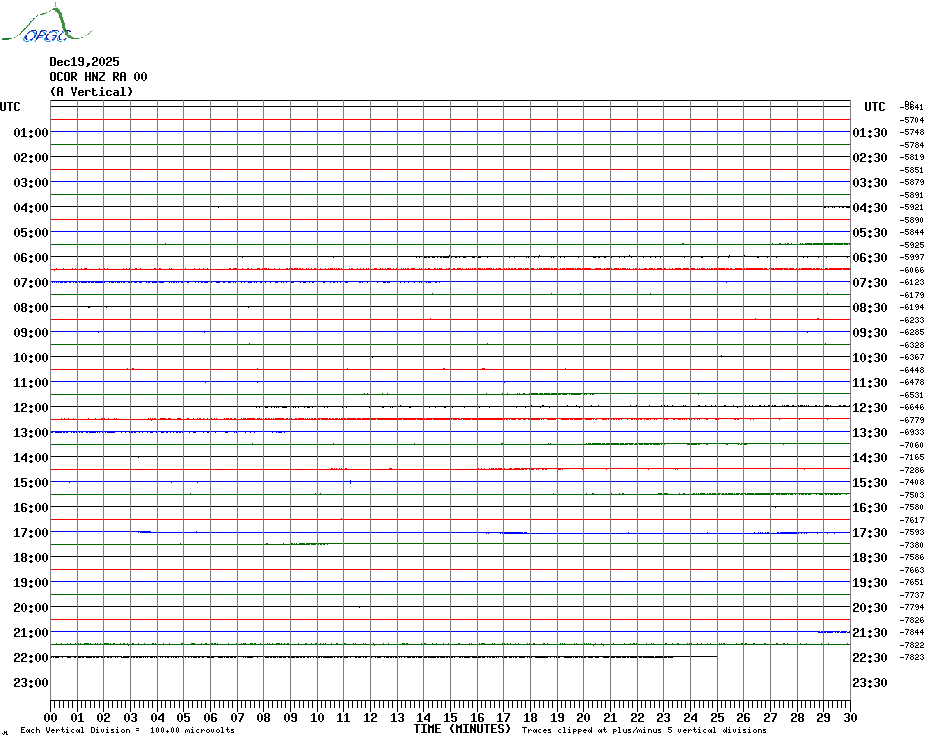930x744 pixels.
Task: Select the -7844 amplitude value on right
Action: (x=912, y=633)
